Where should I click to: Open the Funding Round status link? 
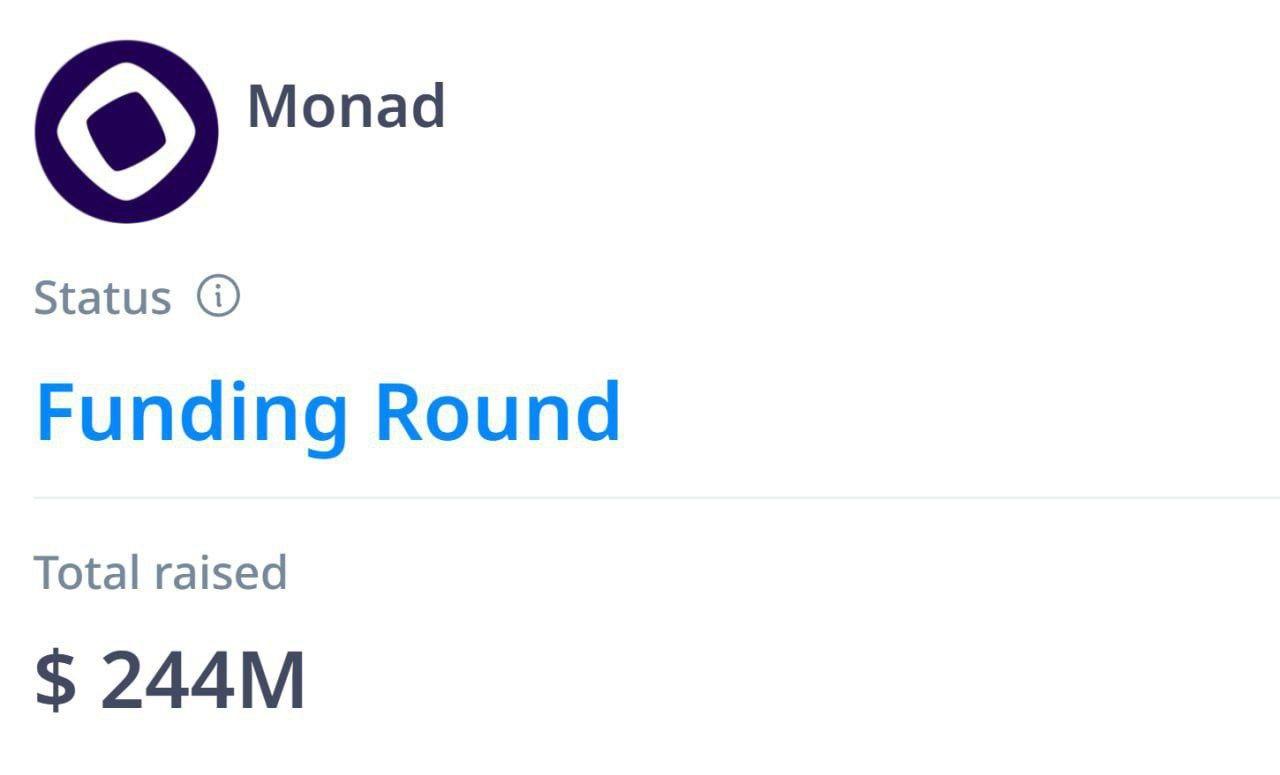click(x=328, y=412)
